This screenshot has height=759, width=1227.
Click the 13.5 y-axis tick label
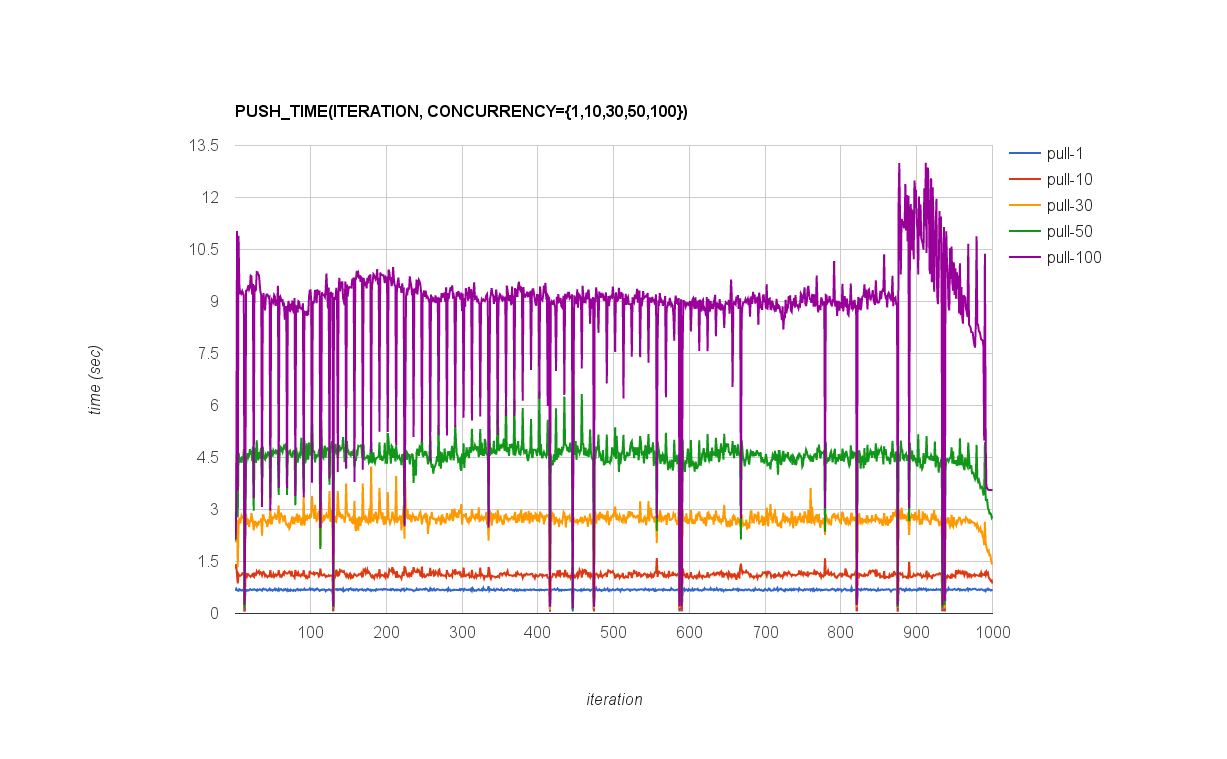(203, 145)
